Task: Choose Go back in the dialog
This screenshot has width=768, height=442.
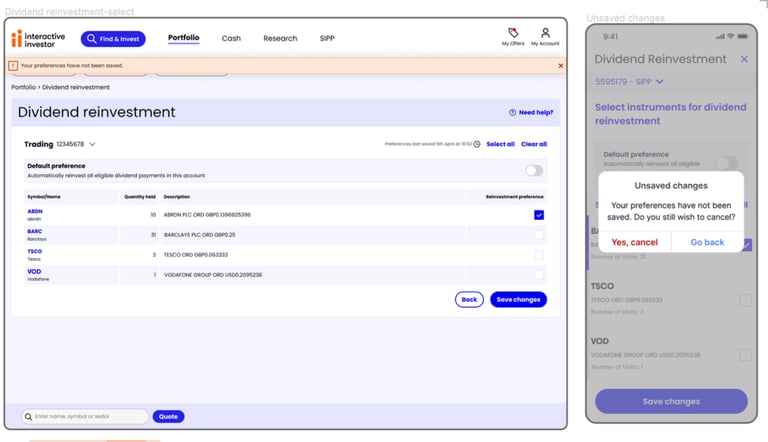Action: (x=707, y=242)
